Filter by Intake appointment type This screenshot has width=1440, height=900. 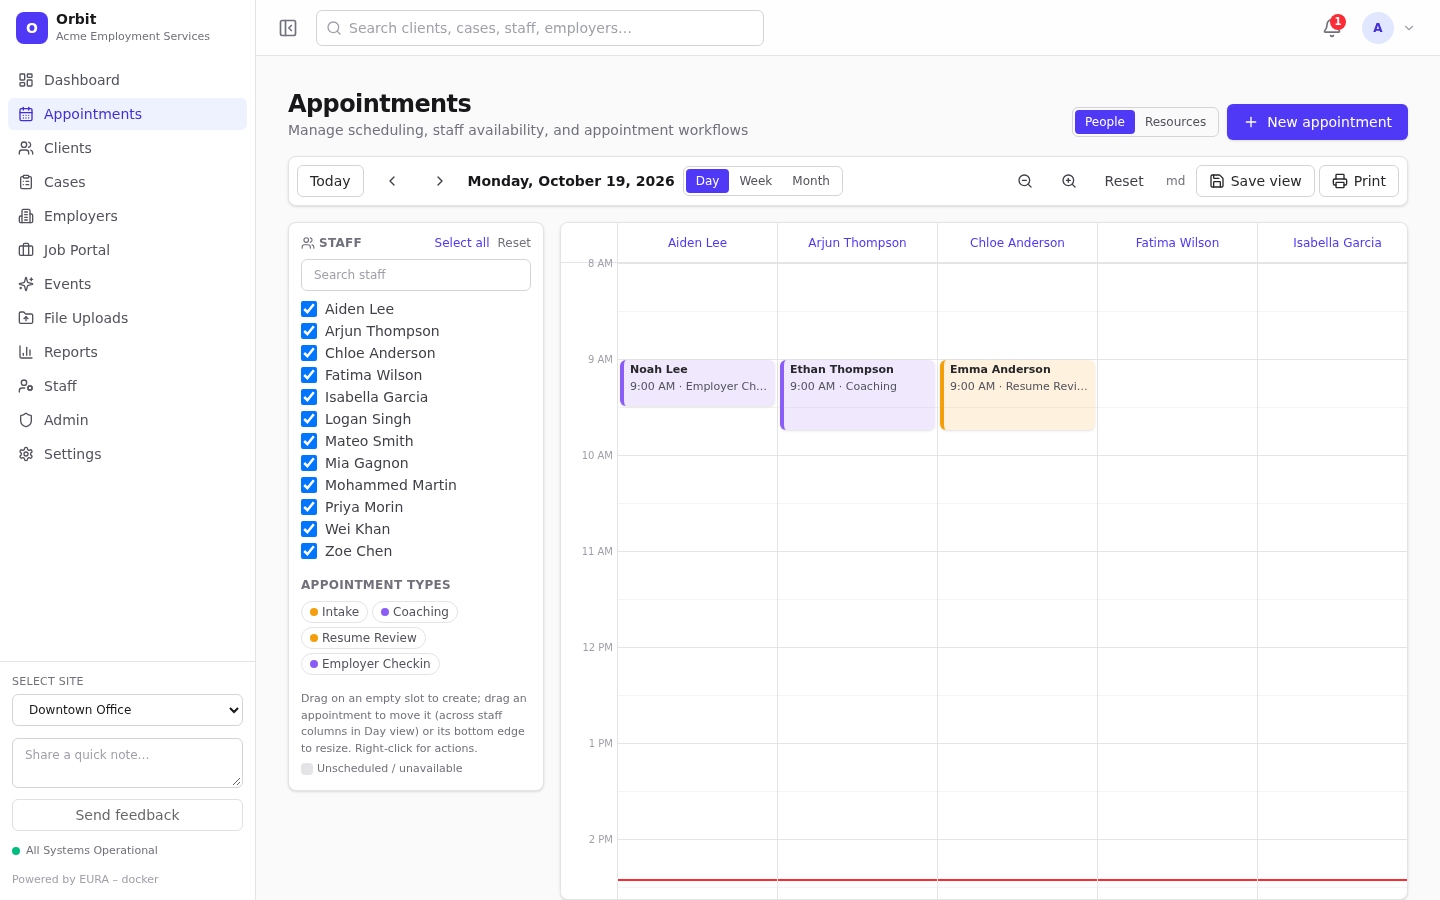tap(334, 612)
